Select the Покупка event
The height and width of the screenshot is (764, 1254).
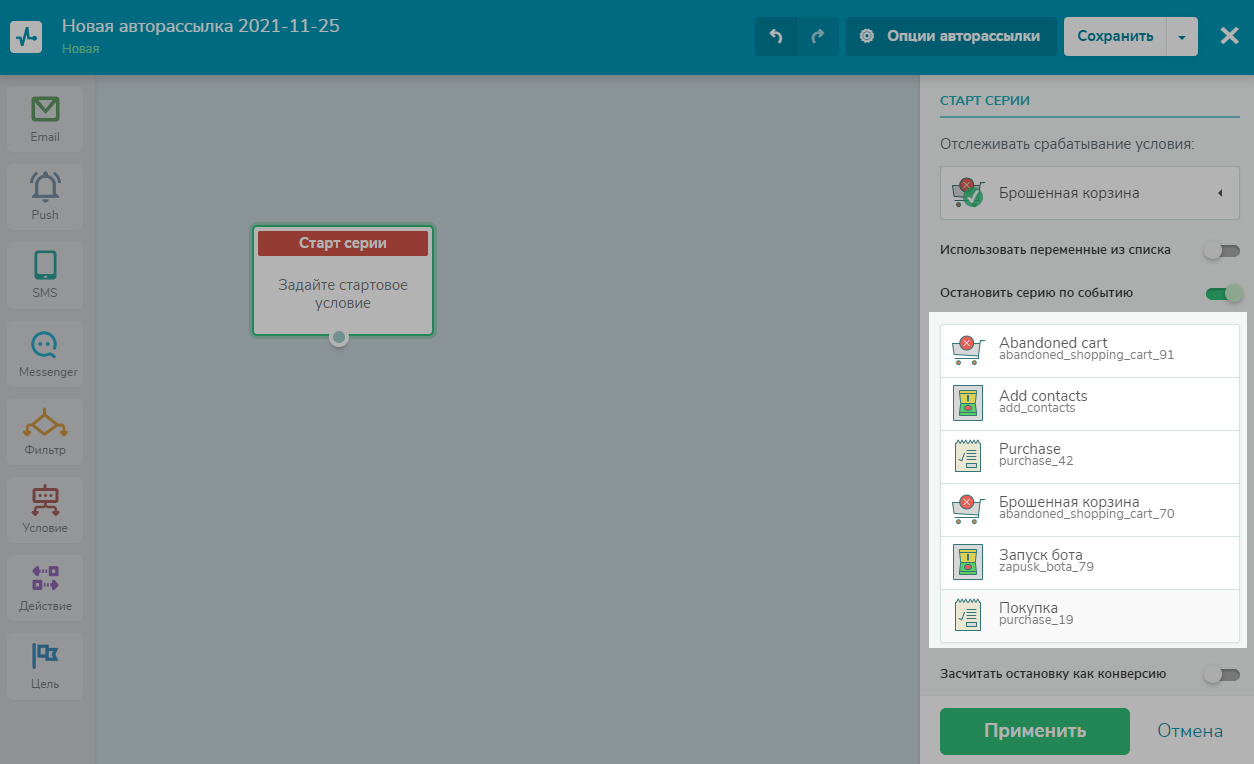1090,616
